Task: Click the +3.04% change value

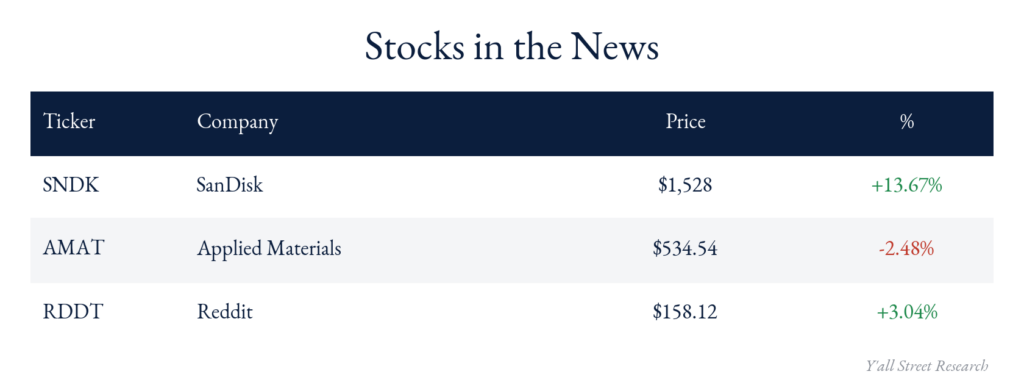Action: [907, 312]
